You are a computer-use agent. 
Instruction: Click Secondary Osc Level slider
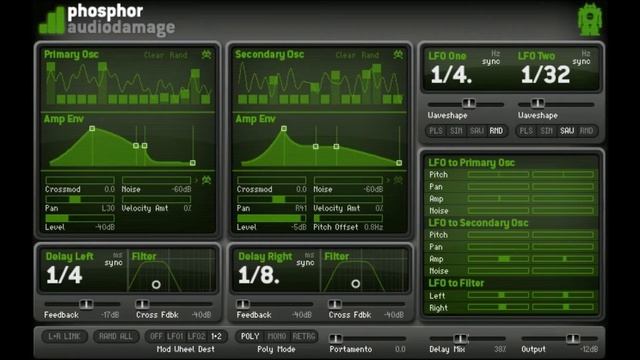[x=271, y=218]
